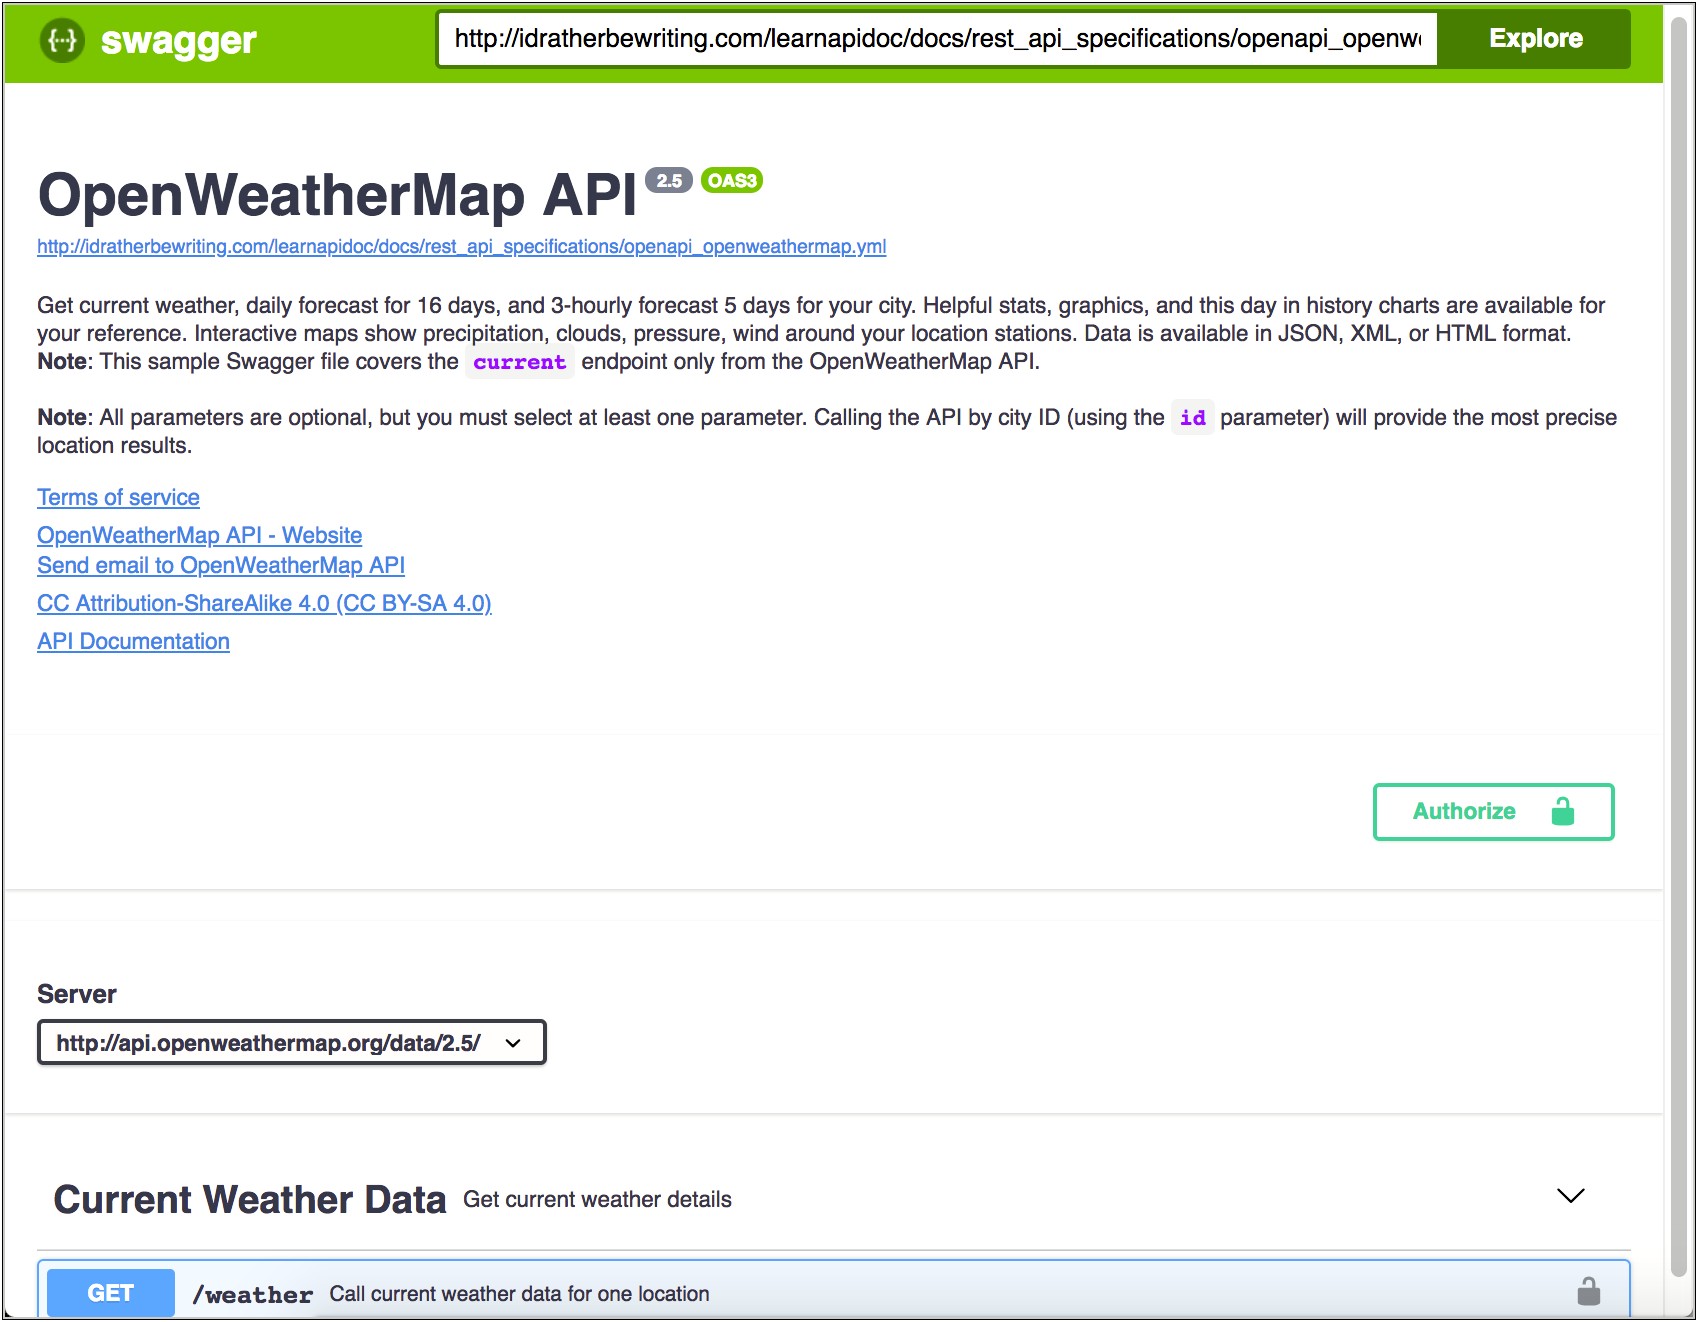Click the GET method badge for /weather

[110, 1293]
